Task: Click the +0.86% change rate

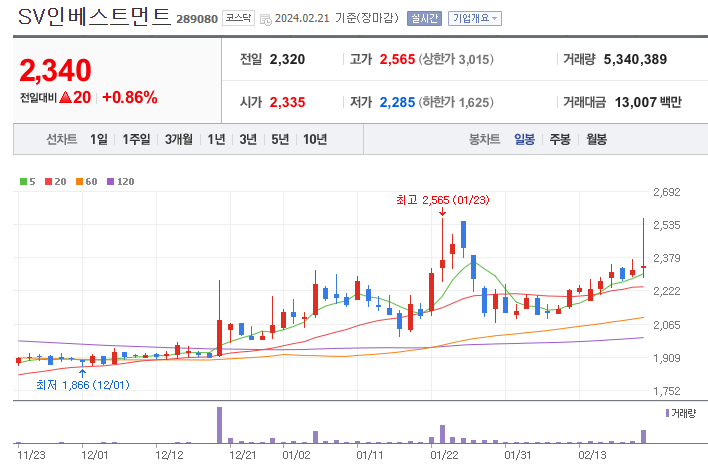Action: [x=130, y=98]
